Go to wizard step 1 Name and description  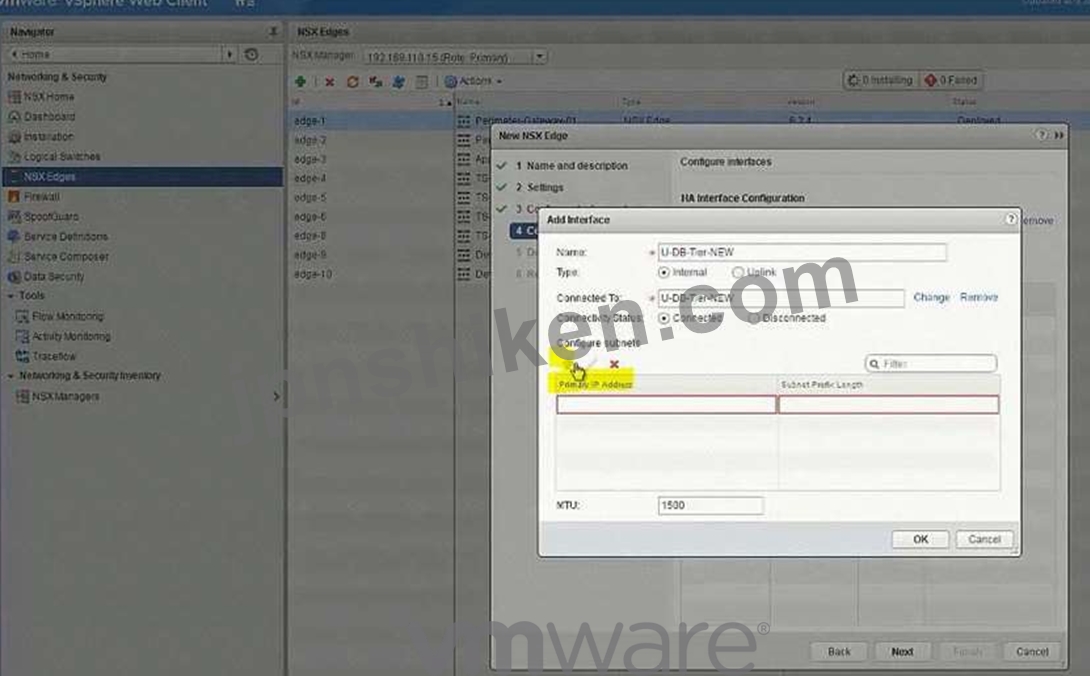576,166
